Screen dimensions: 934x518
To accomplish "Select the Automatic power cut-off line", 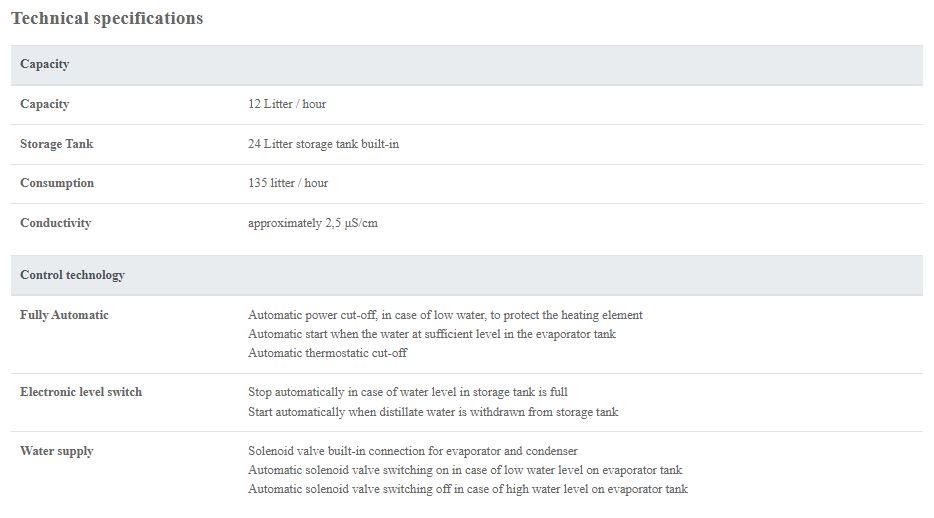I will [445, 315].
